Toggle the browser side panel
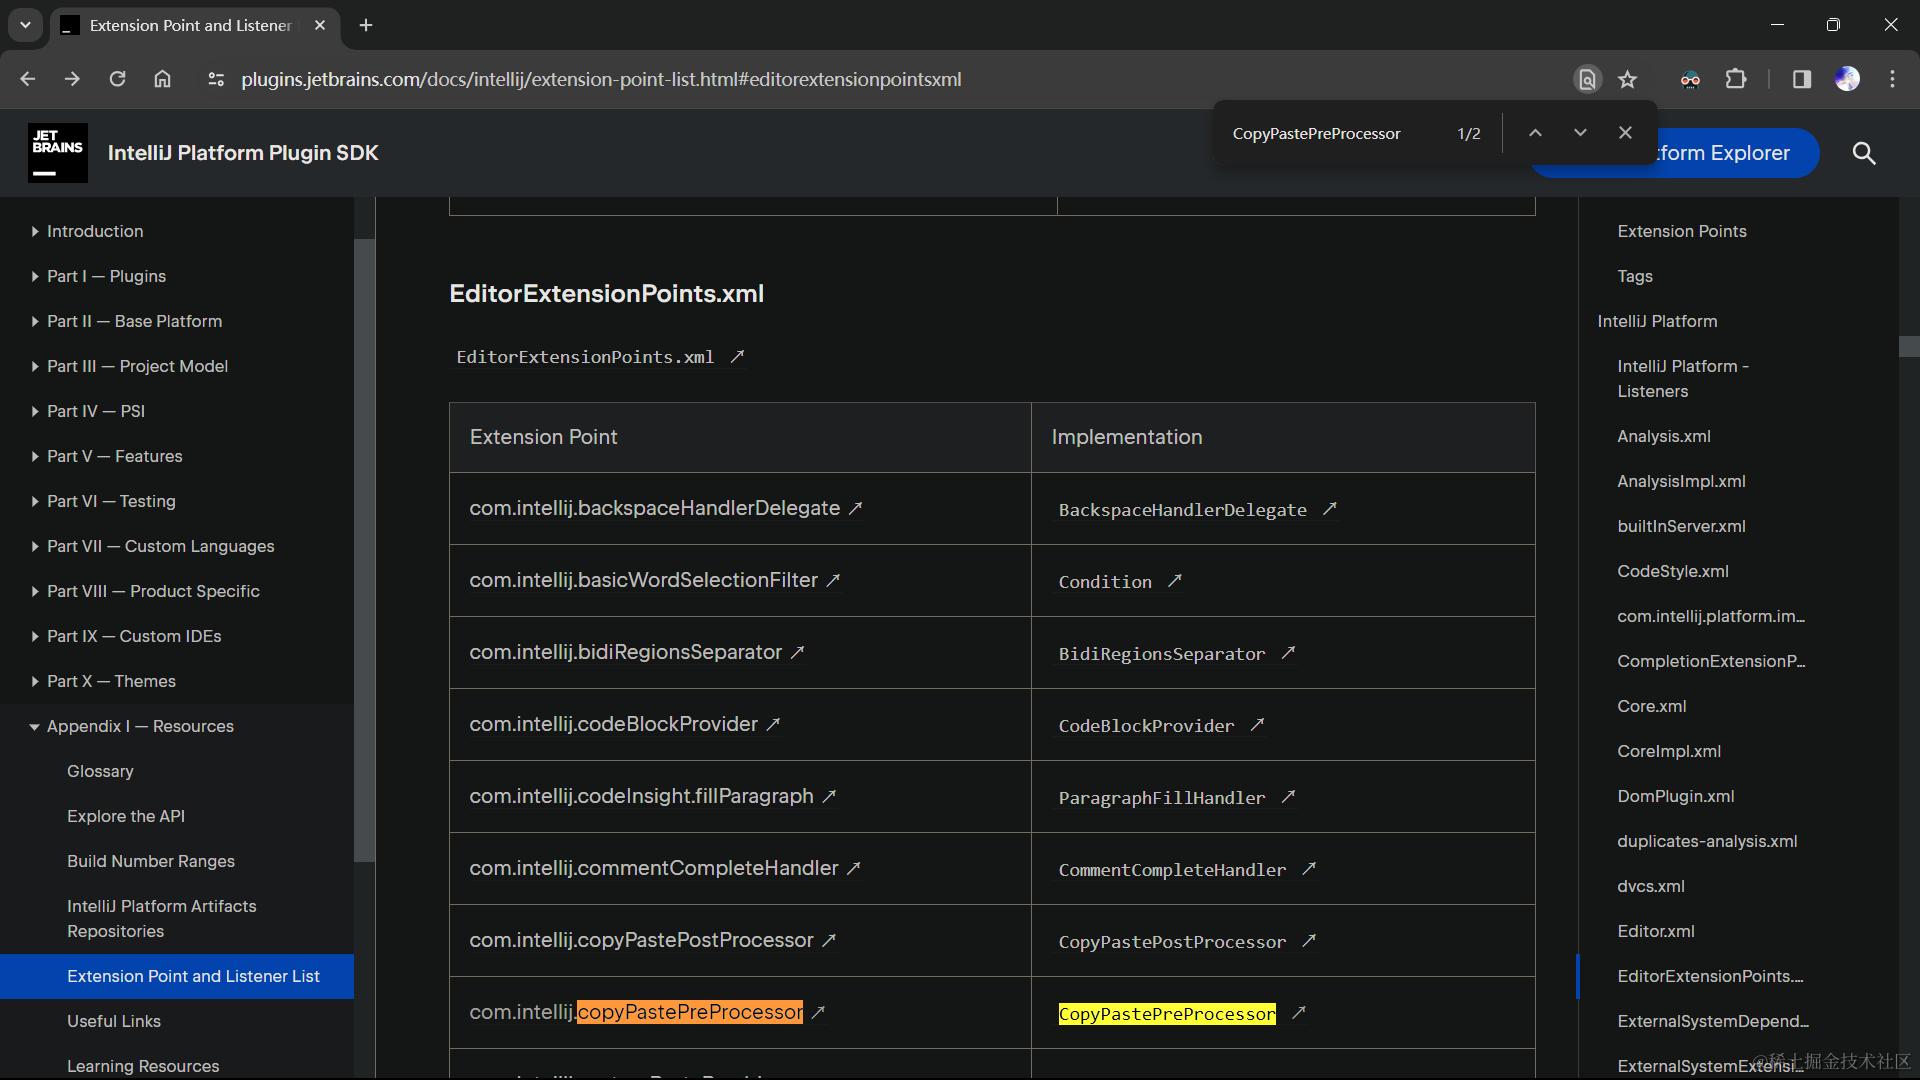The image size is (1920, 1080). [1802, 79]
